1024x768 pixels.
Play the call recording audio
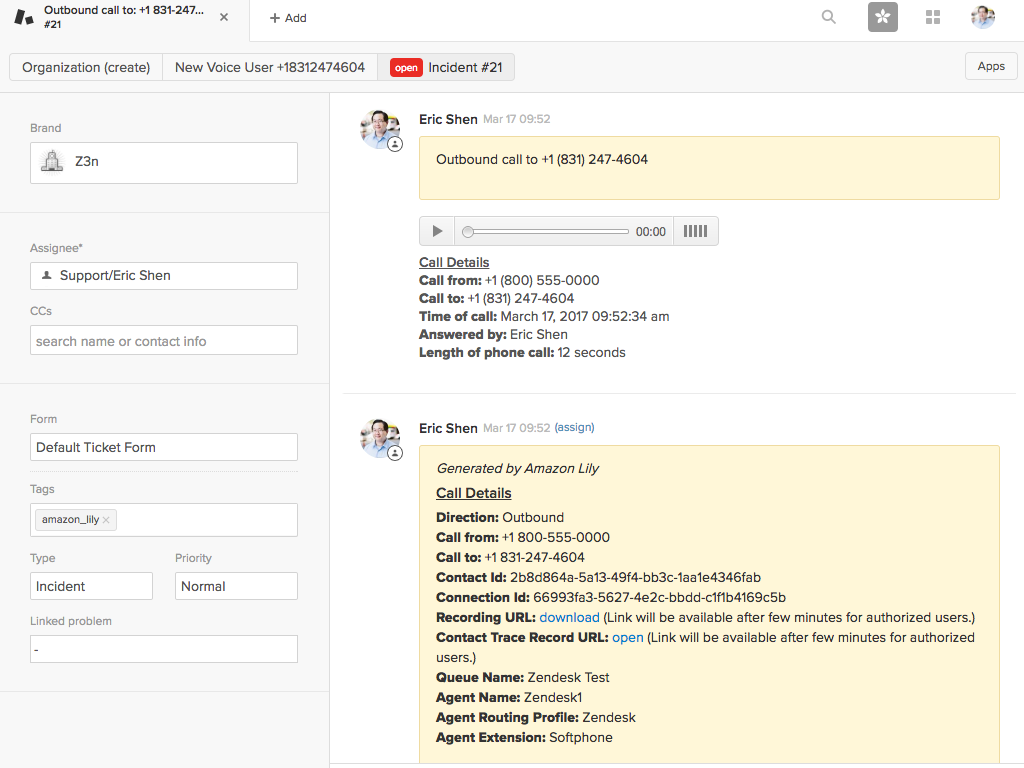pos(437,231)
